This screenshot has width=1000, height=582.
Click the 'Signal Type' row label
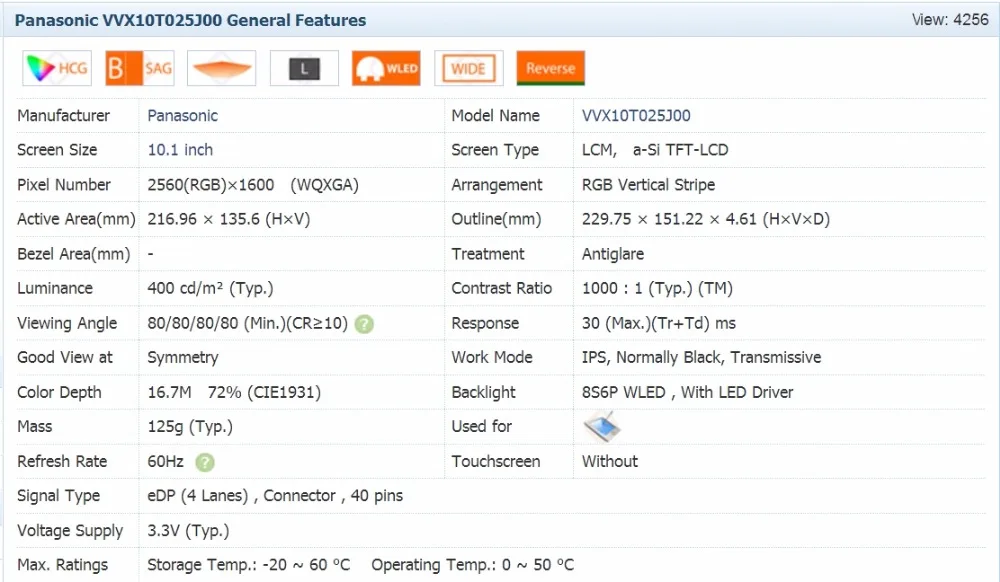[x=58, y=495]
